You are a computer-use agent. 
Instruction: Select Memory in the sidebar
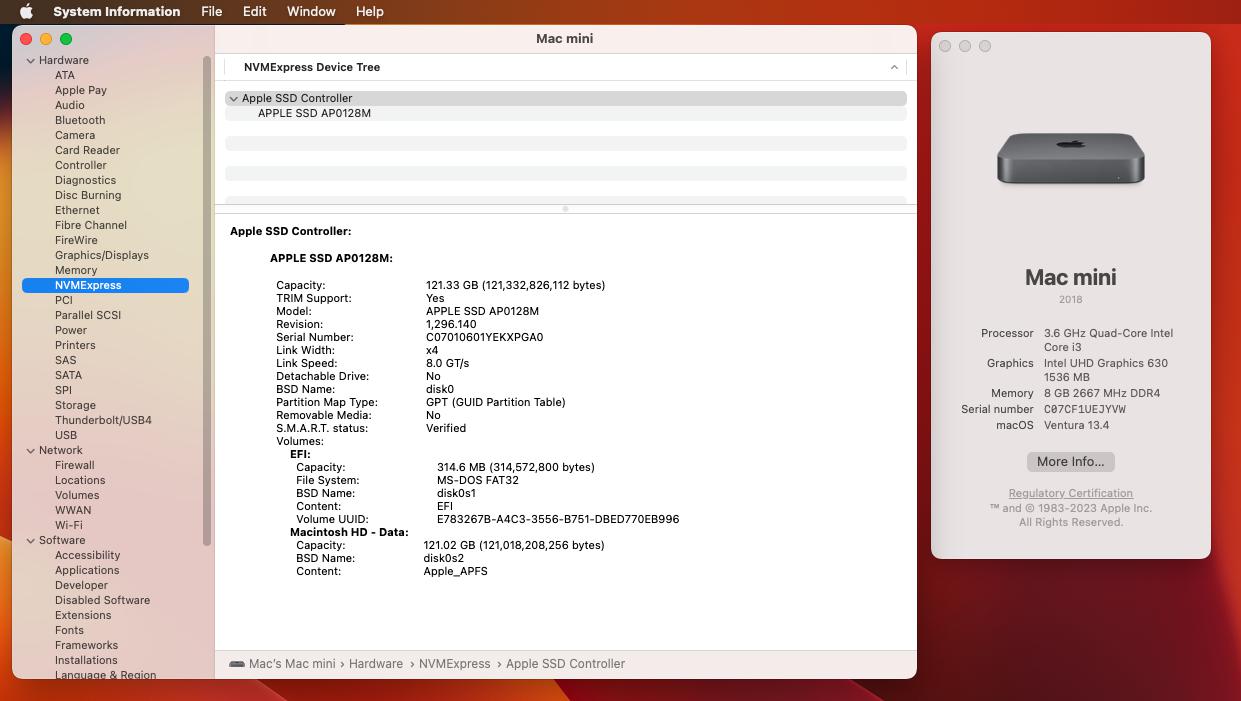coord(76,270)
